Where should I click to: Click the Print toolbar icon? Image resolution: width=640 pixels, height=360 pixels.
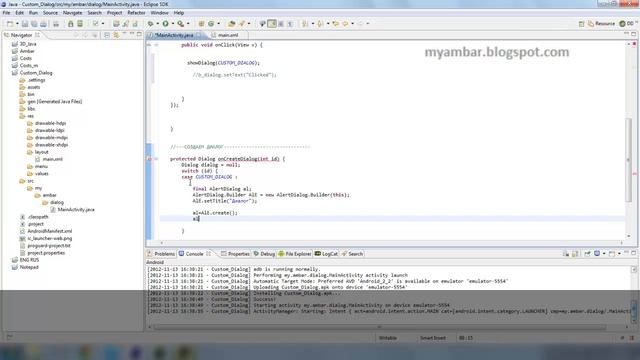[43, 24]
